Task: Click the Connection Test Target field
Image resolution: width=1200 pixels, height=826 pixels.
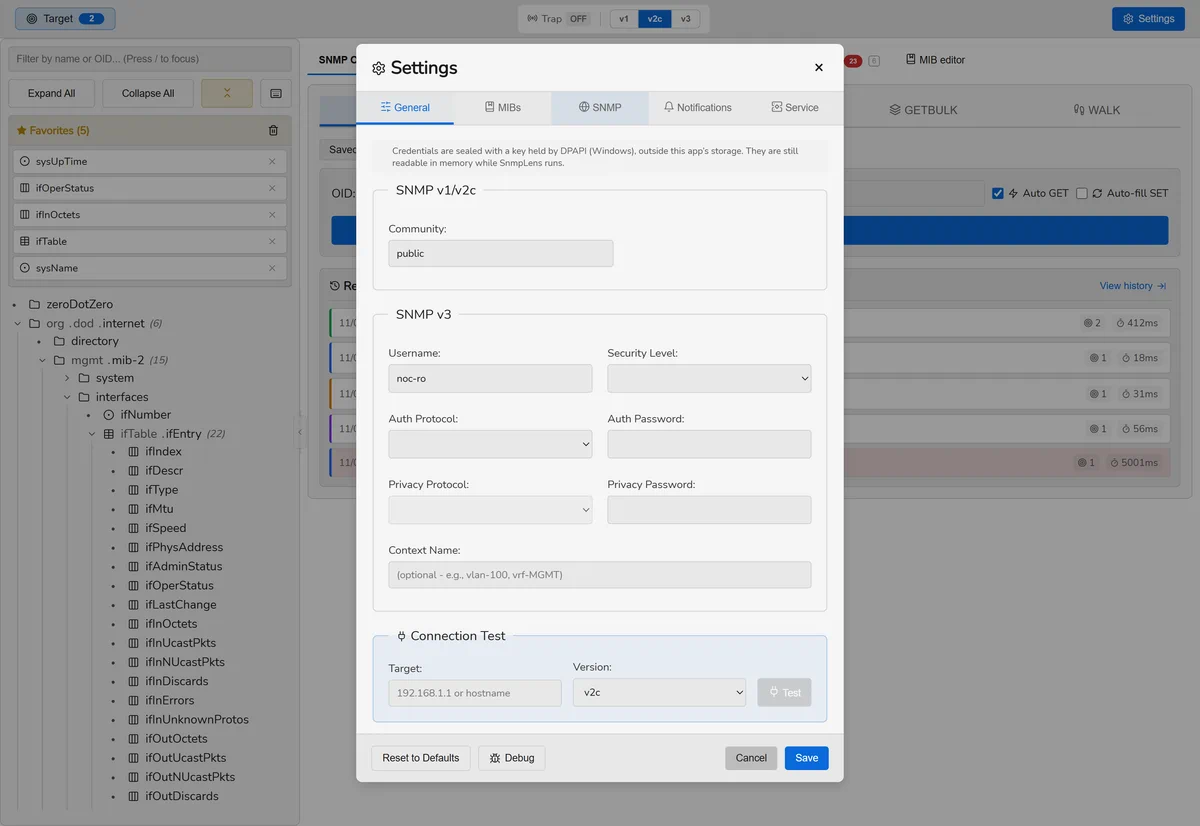Action: click(475, 693)
